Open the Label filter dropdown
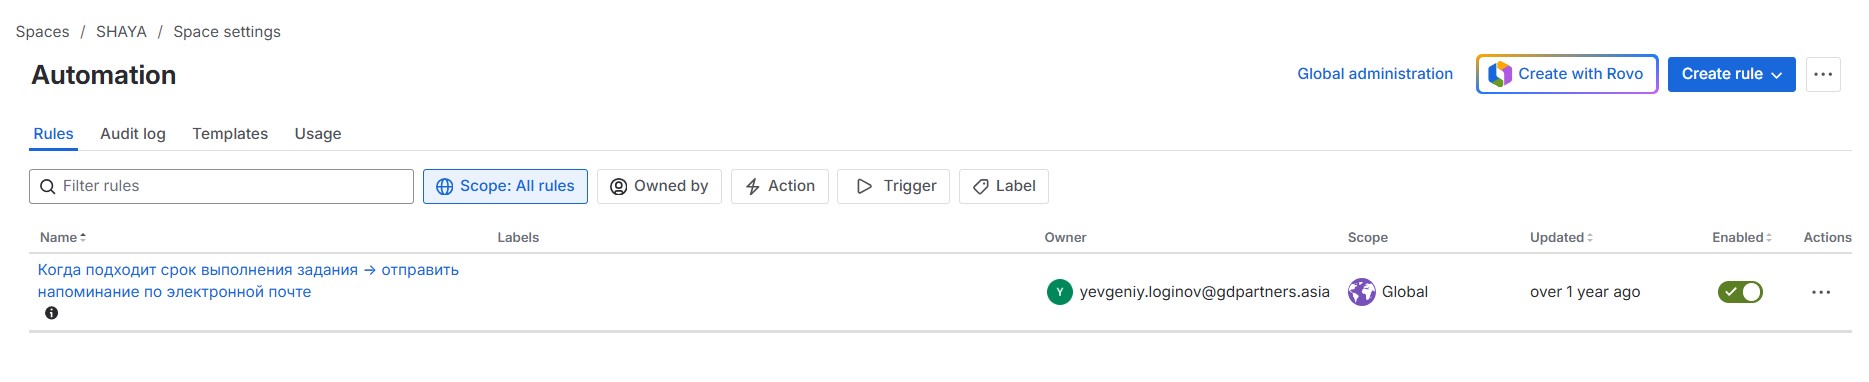The height and width of the screenshot is (382, 1869). (1004, 187)
